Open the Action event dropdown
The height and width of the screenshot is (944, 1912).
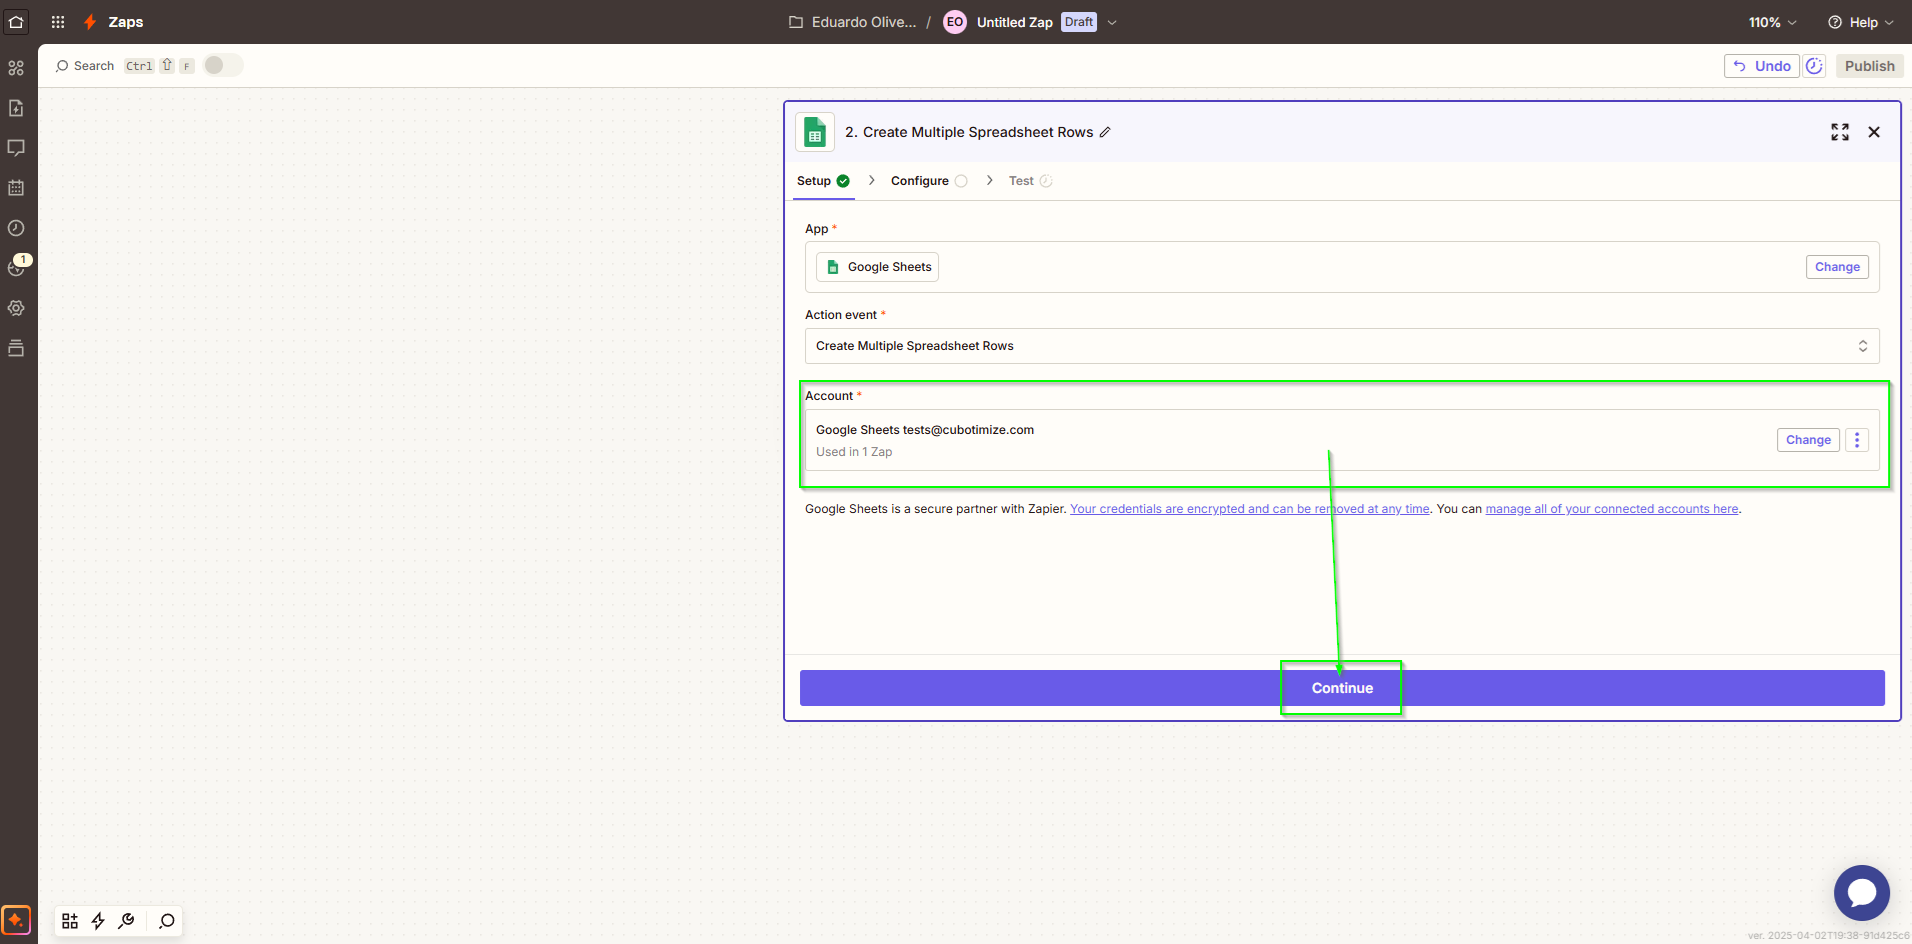pos(1342,346)
